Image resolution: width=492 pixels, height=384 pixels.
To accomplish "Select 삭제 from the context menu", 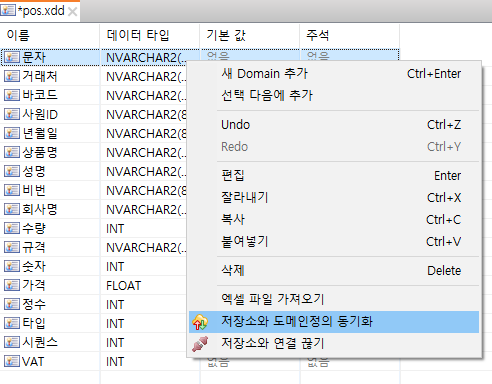I will pyautogui.click(x=334, y=270).
